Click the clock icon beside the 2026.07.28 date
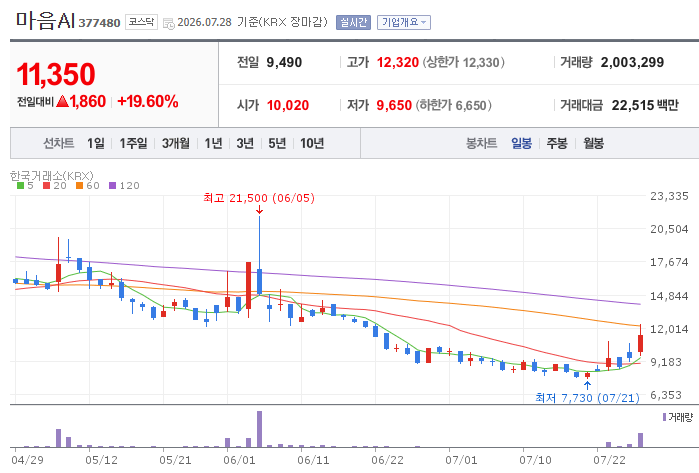Viewport: 699px width, 473px height. 169,24
